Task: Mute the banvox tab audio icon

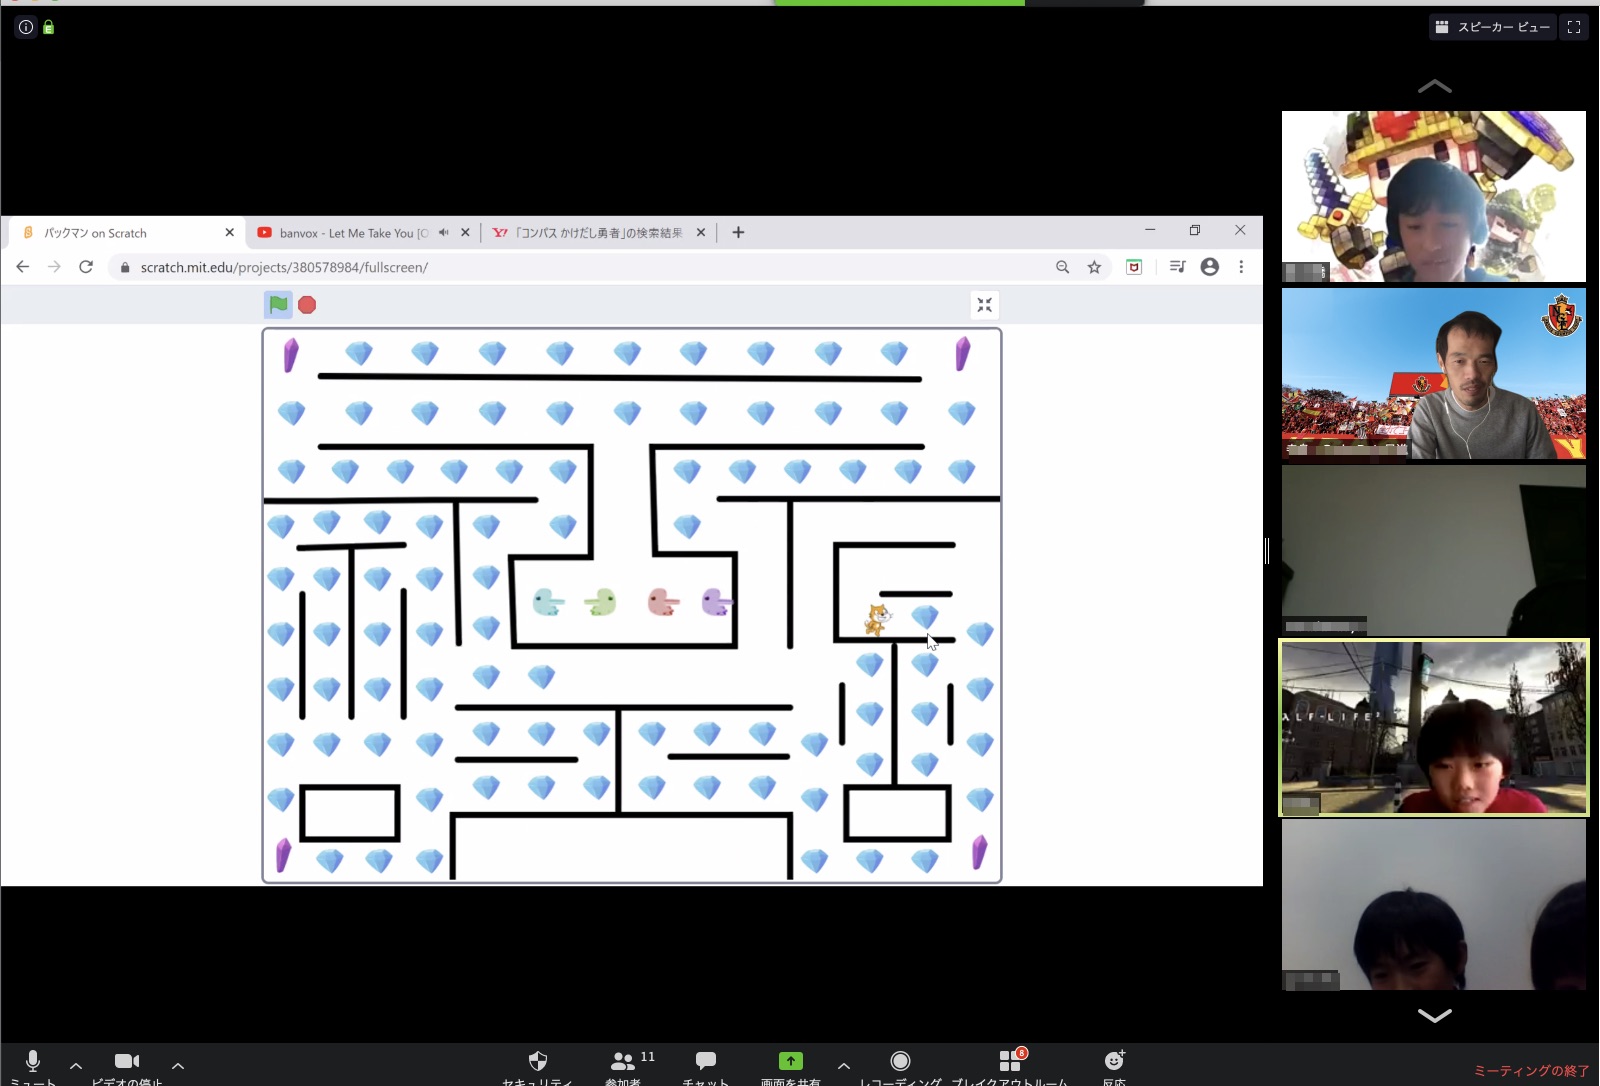Action: pos(444,232)
